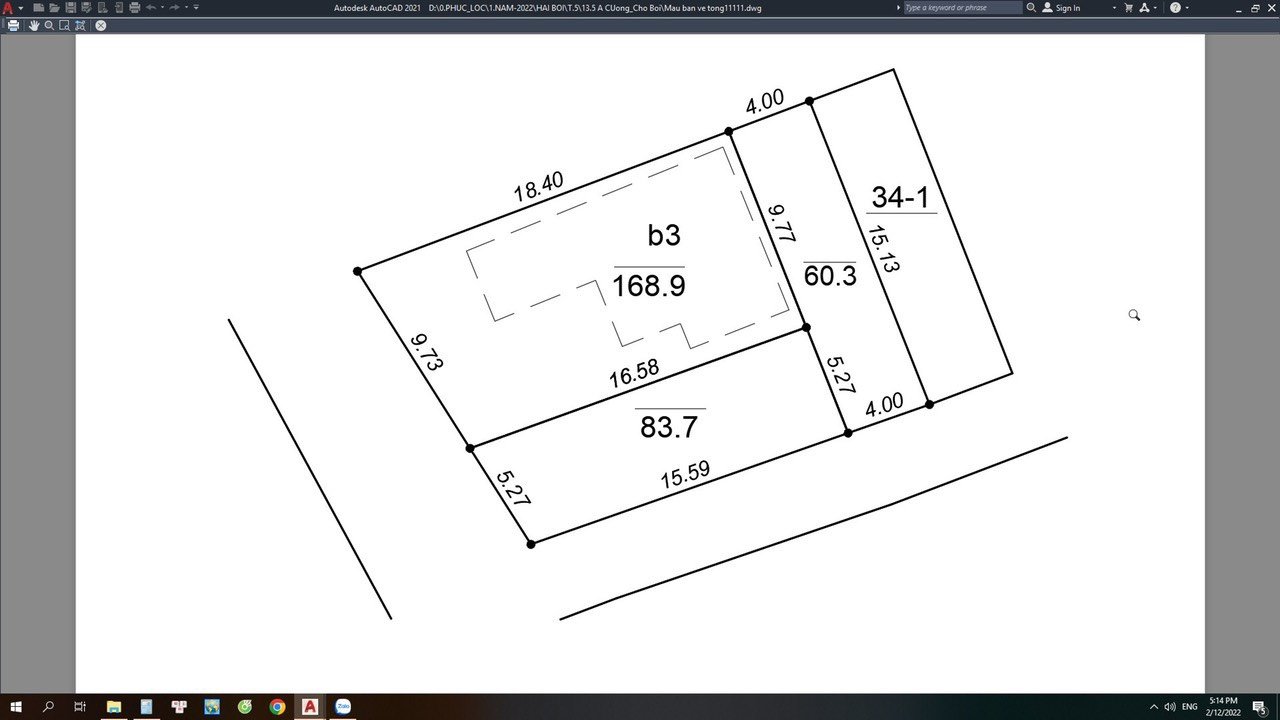Open Google Chrome from taskbar
The height and width of the screenshot is (720, 1280).
277,707
